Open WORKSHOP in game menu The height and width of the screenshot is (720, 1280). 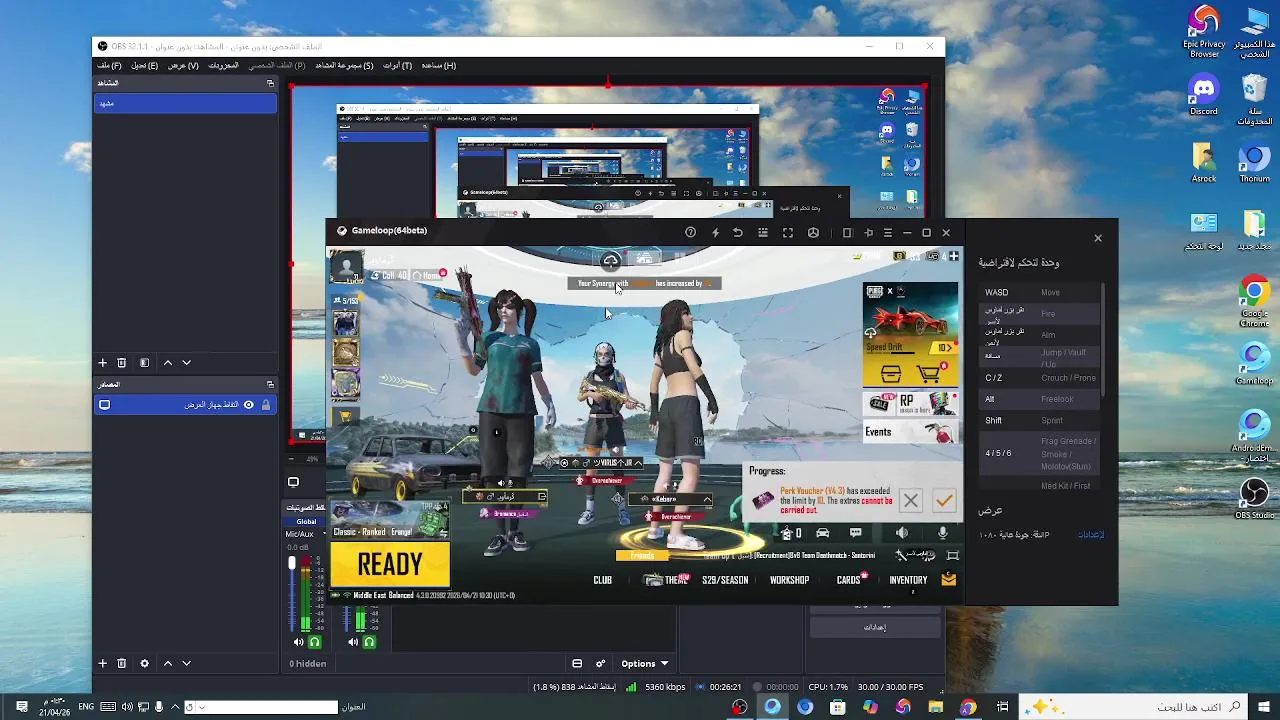[x=789, y=580]
